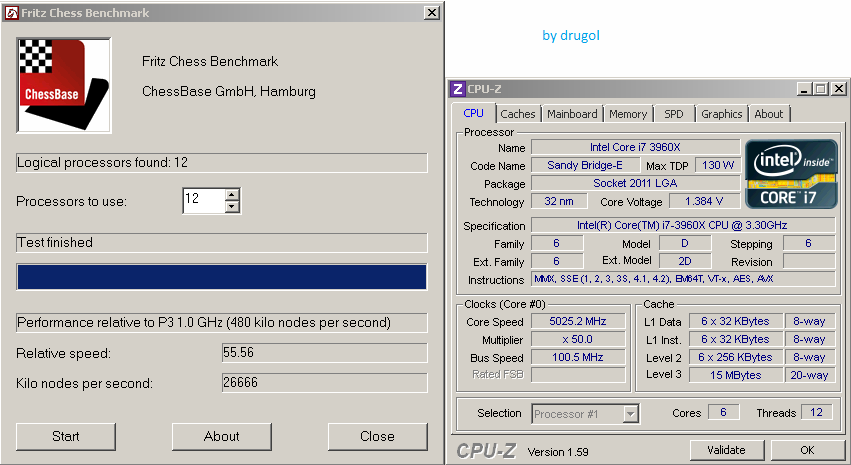Close the CPU-Z window
851x465 pixels.
(839, 88)
